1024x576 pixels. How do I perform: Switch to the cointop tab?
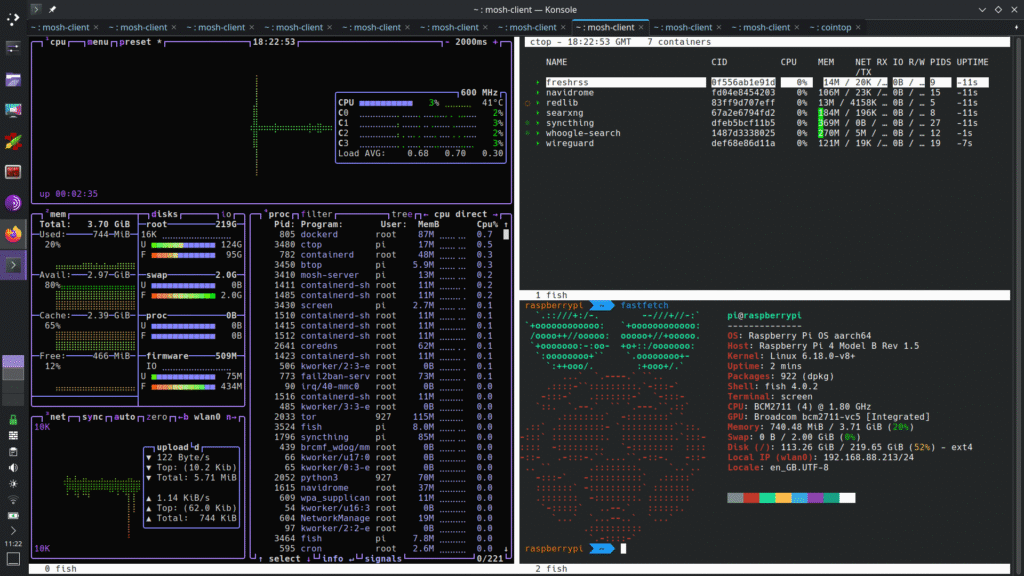(833, 27)
